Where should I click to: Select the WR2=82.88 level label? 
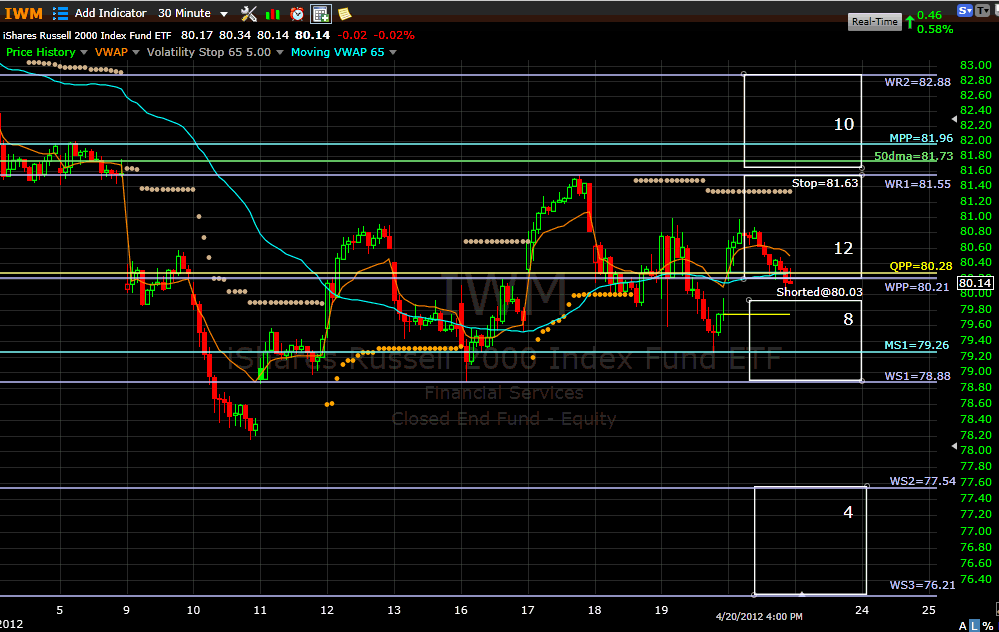917,82
